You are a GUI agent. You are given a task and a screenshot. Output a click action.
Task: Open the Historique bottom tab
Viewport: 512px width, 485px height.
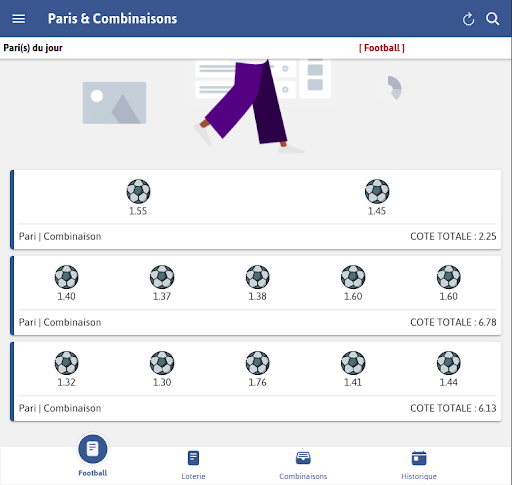coord(419,465)
